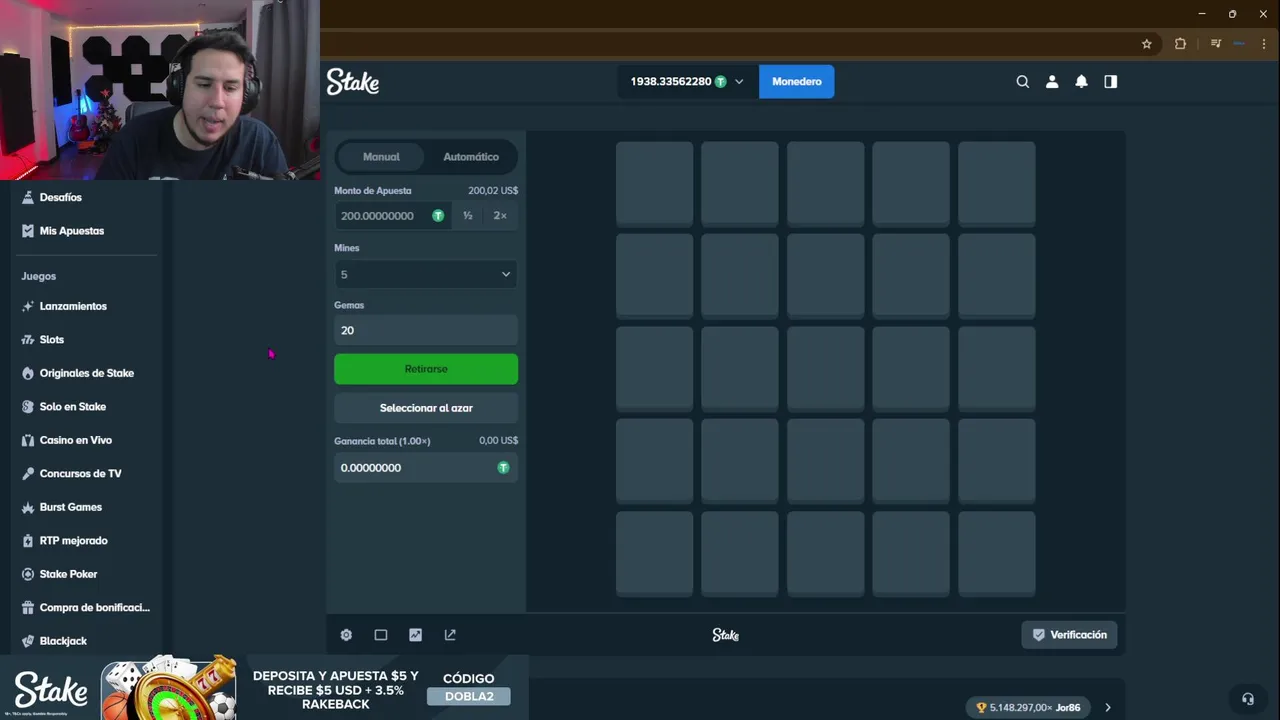Expand the balance currency dropdown
The image size is (1280, 720).
click(x=739, y=82)
